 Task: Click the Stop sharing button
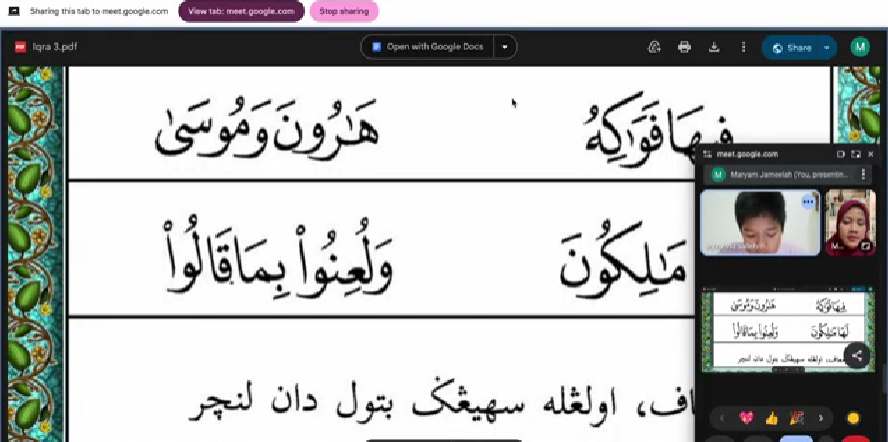coord(344,11)
